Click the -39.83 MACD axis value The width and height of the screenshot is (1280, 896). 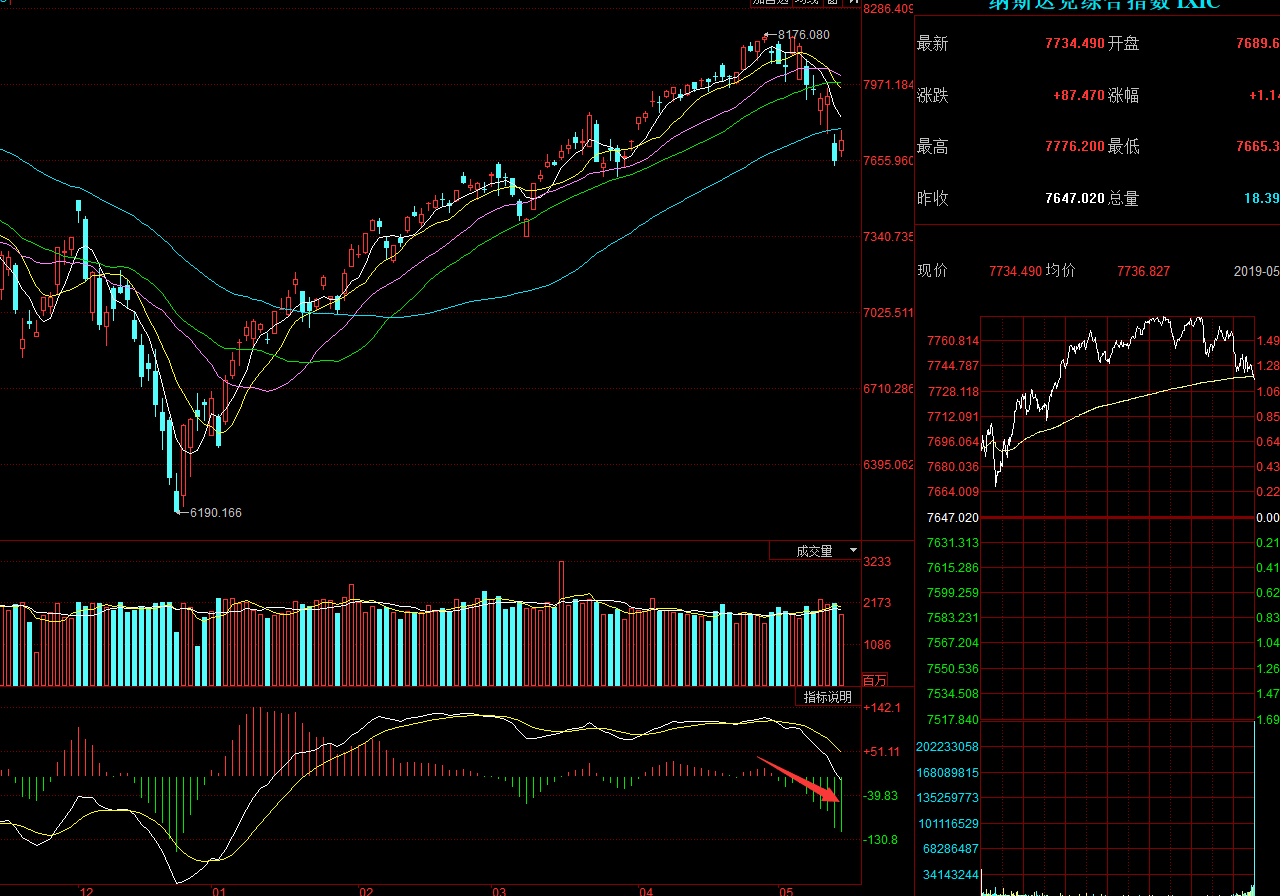point(882,796)
